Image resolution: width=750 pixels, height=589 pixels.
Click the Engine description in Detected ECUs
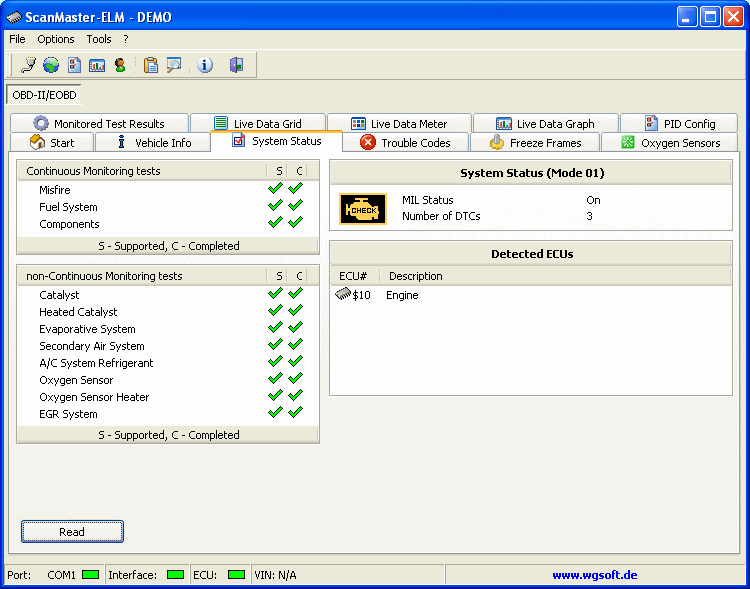click(402, 295)
